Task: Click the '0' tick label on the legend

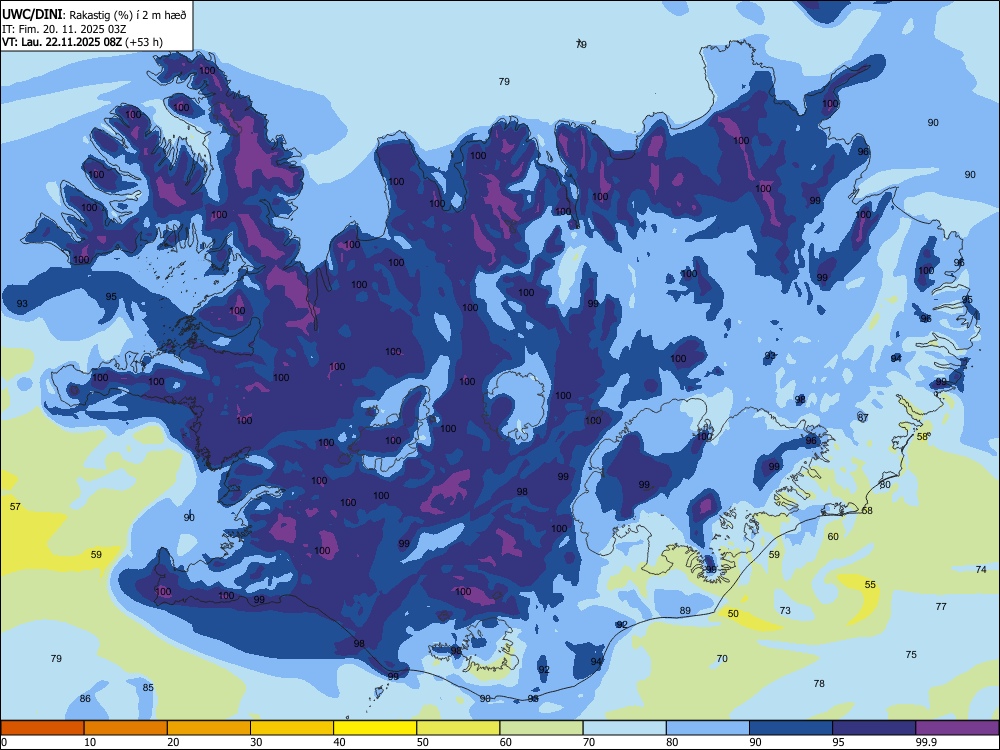Action: [4, 742]
